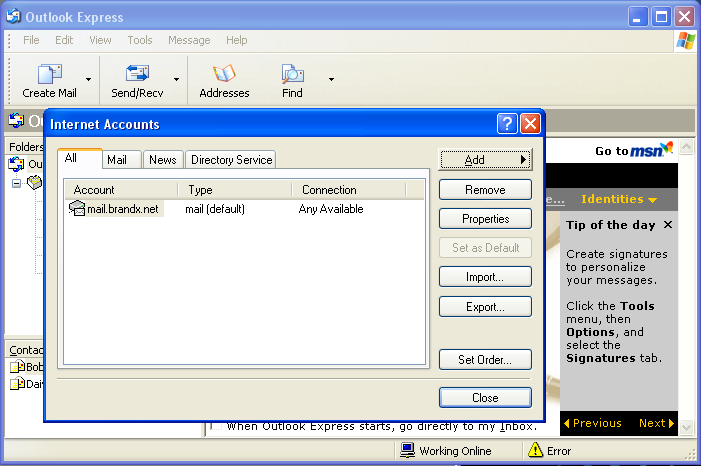Open Create Mail stationery dropdown arrow

pos(89,80)
